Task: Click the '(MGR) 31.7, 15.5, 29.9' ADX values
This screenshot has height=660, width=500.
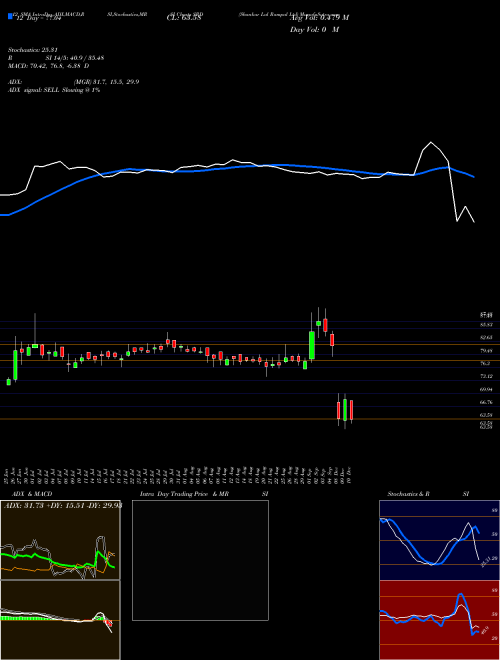Action: [106, 82]
